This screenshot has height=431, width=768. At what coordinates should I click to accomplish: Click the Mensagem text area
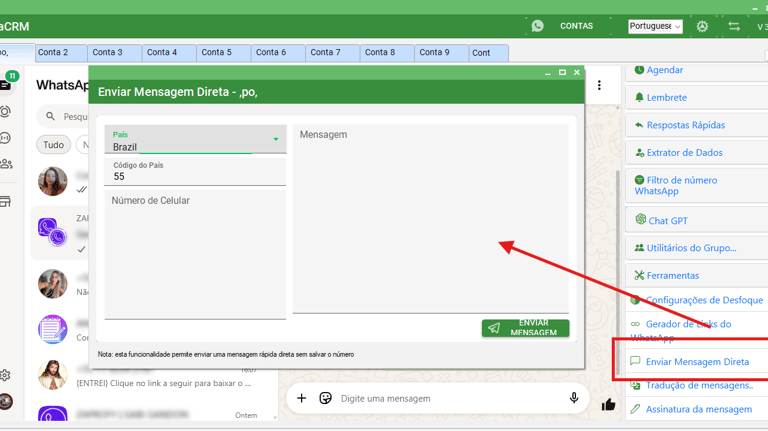tap(431, 218)
